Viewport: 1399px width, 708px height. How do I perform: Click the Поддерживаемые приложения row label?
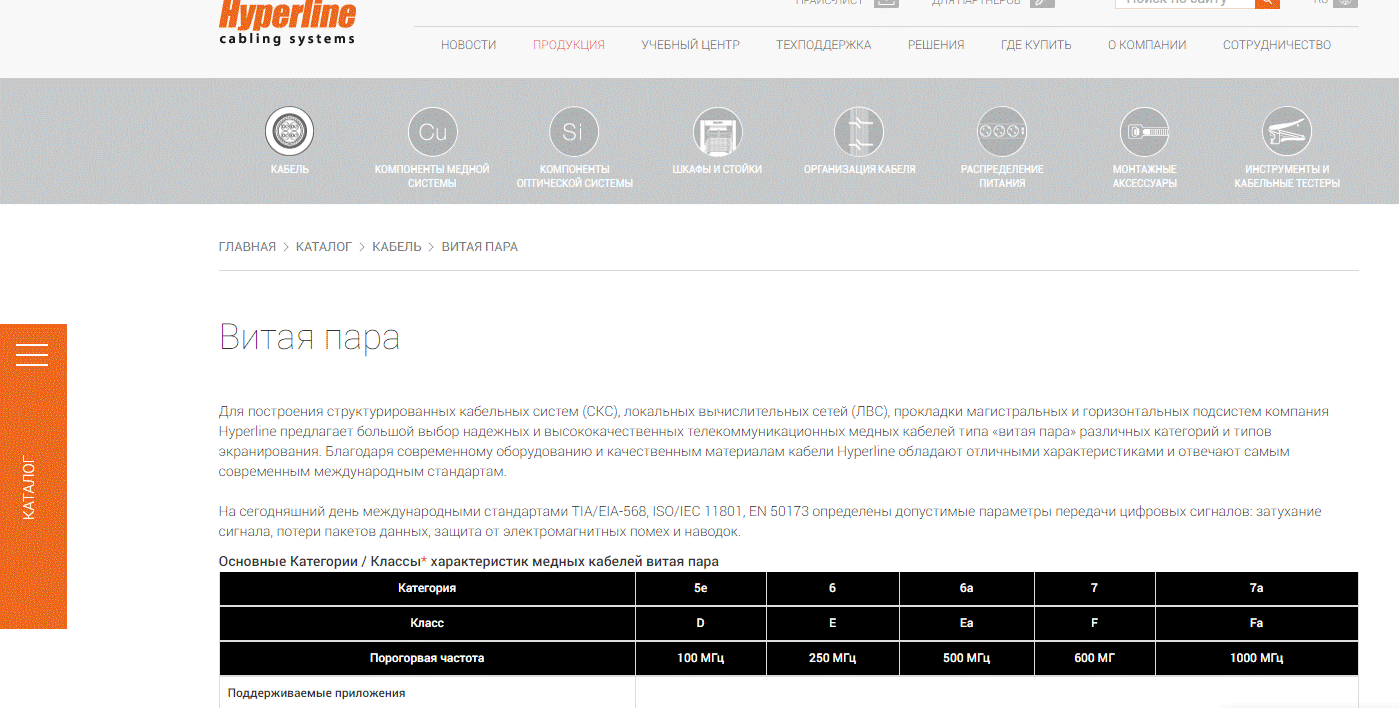[x=317, y=693]
